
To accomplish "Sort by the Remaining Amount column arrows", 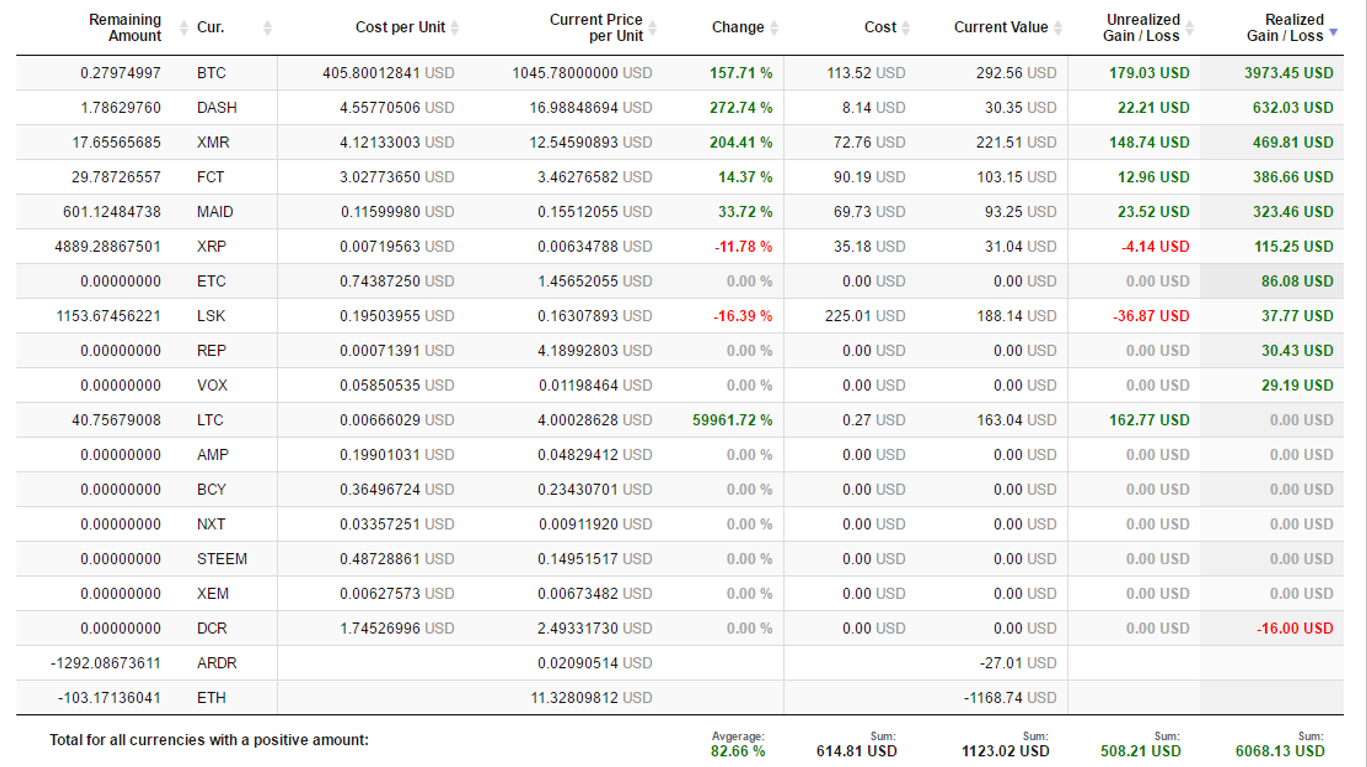I will point(184,28).
